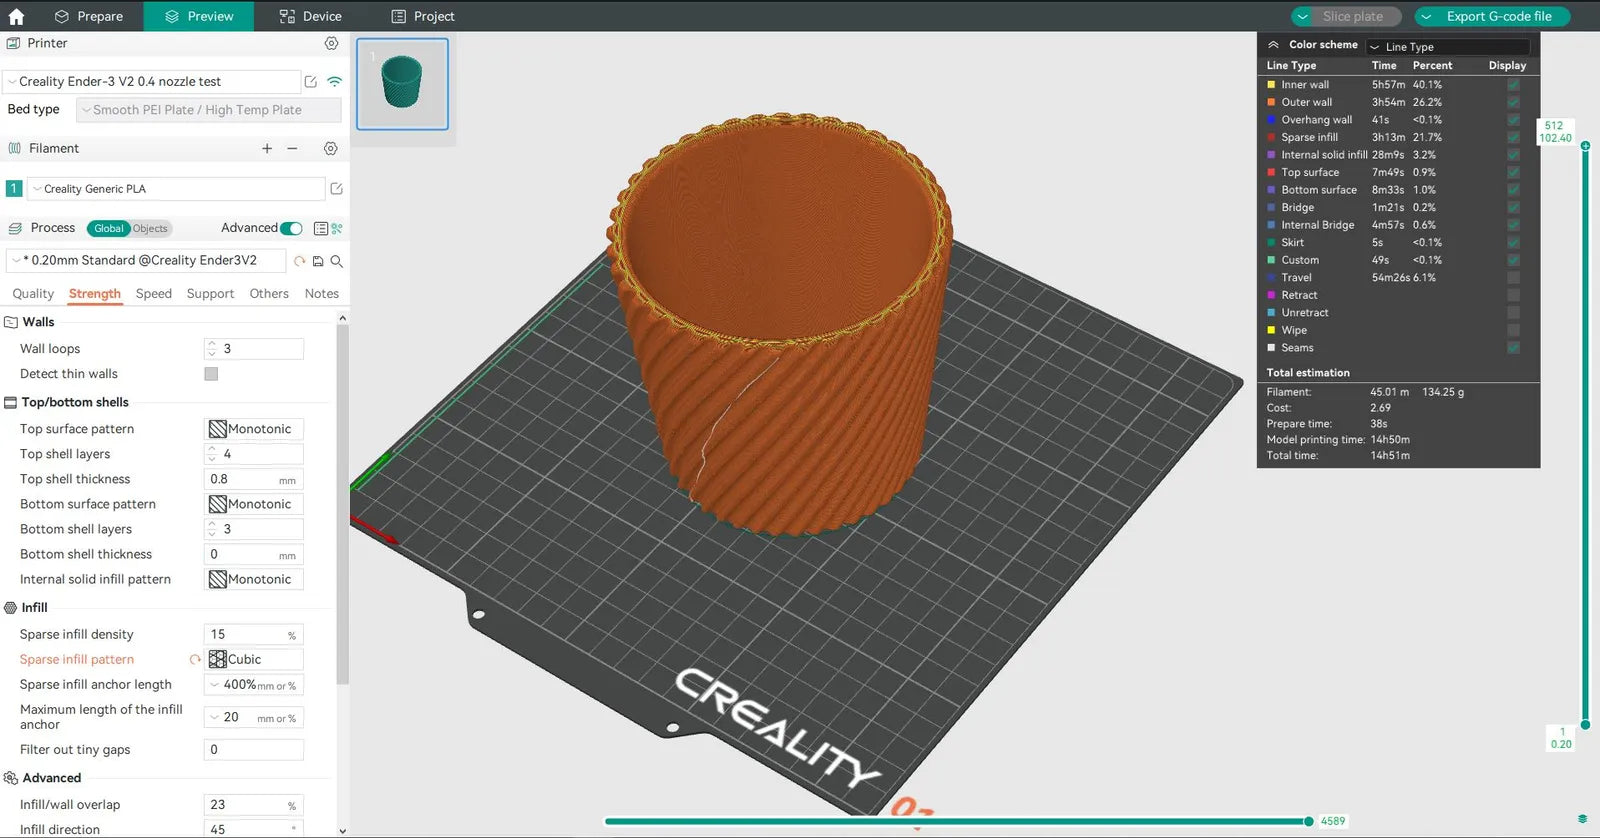Click the printer Wi-Fi connection icon

[x=334, y=82]
